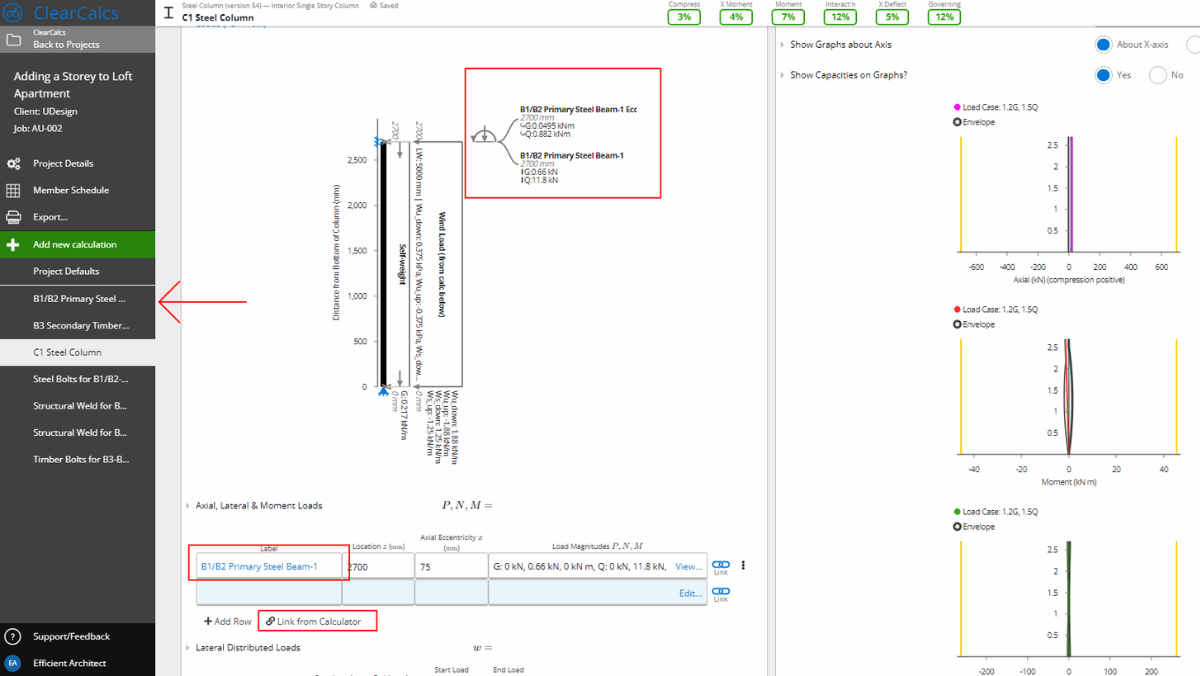The height and width of the screenshot is (676, 1200).
Task: Click the Axial Eccentricity field with value 75
Action: tap(451, 566)
